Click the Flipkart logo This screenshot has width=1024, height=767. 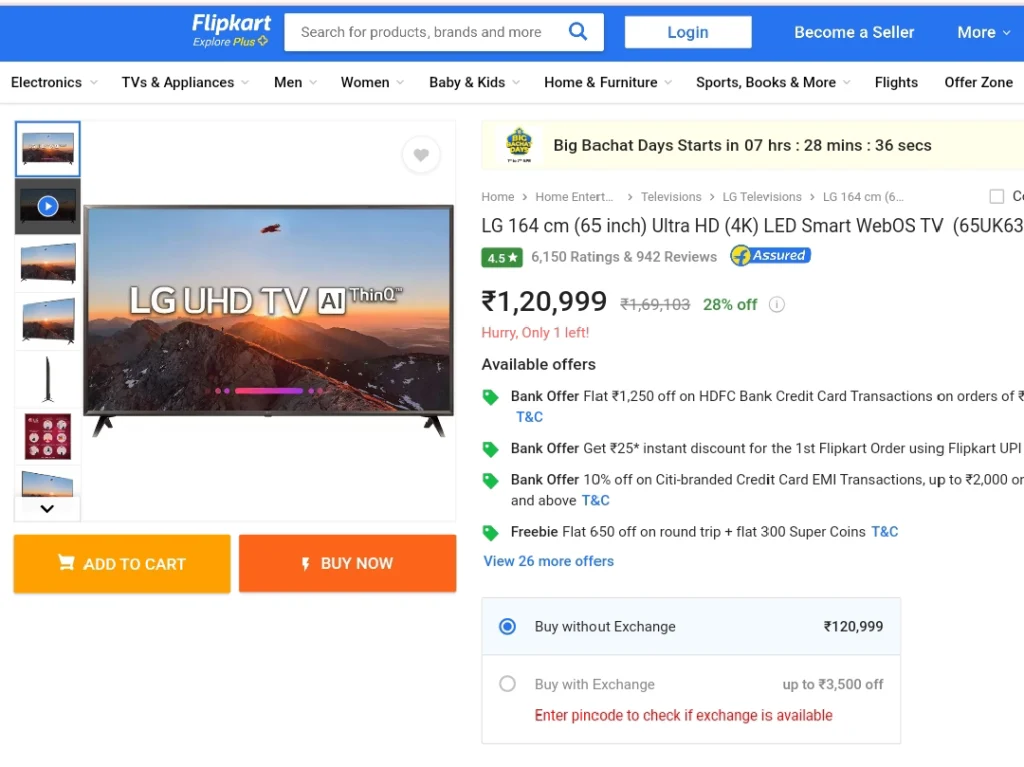click(231, 31)
